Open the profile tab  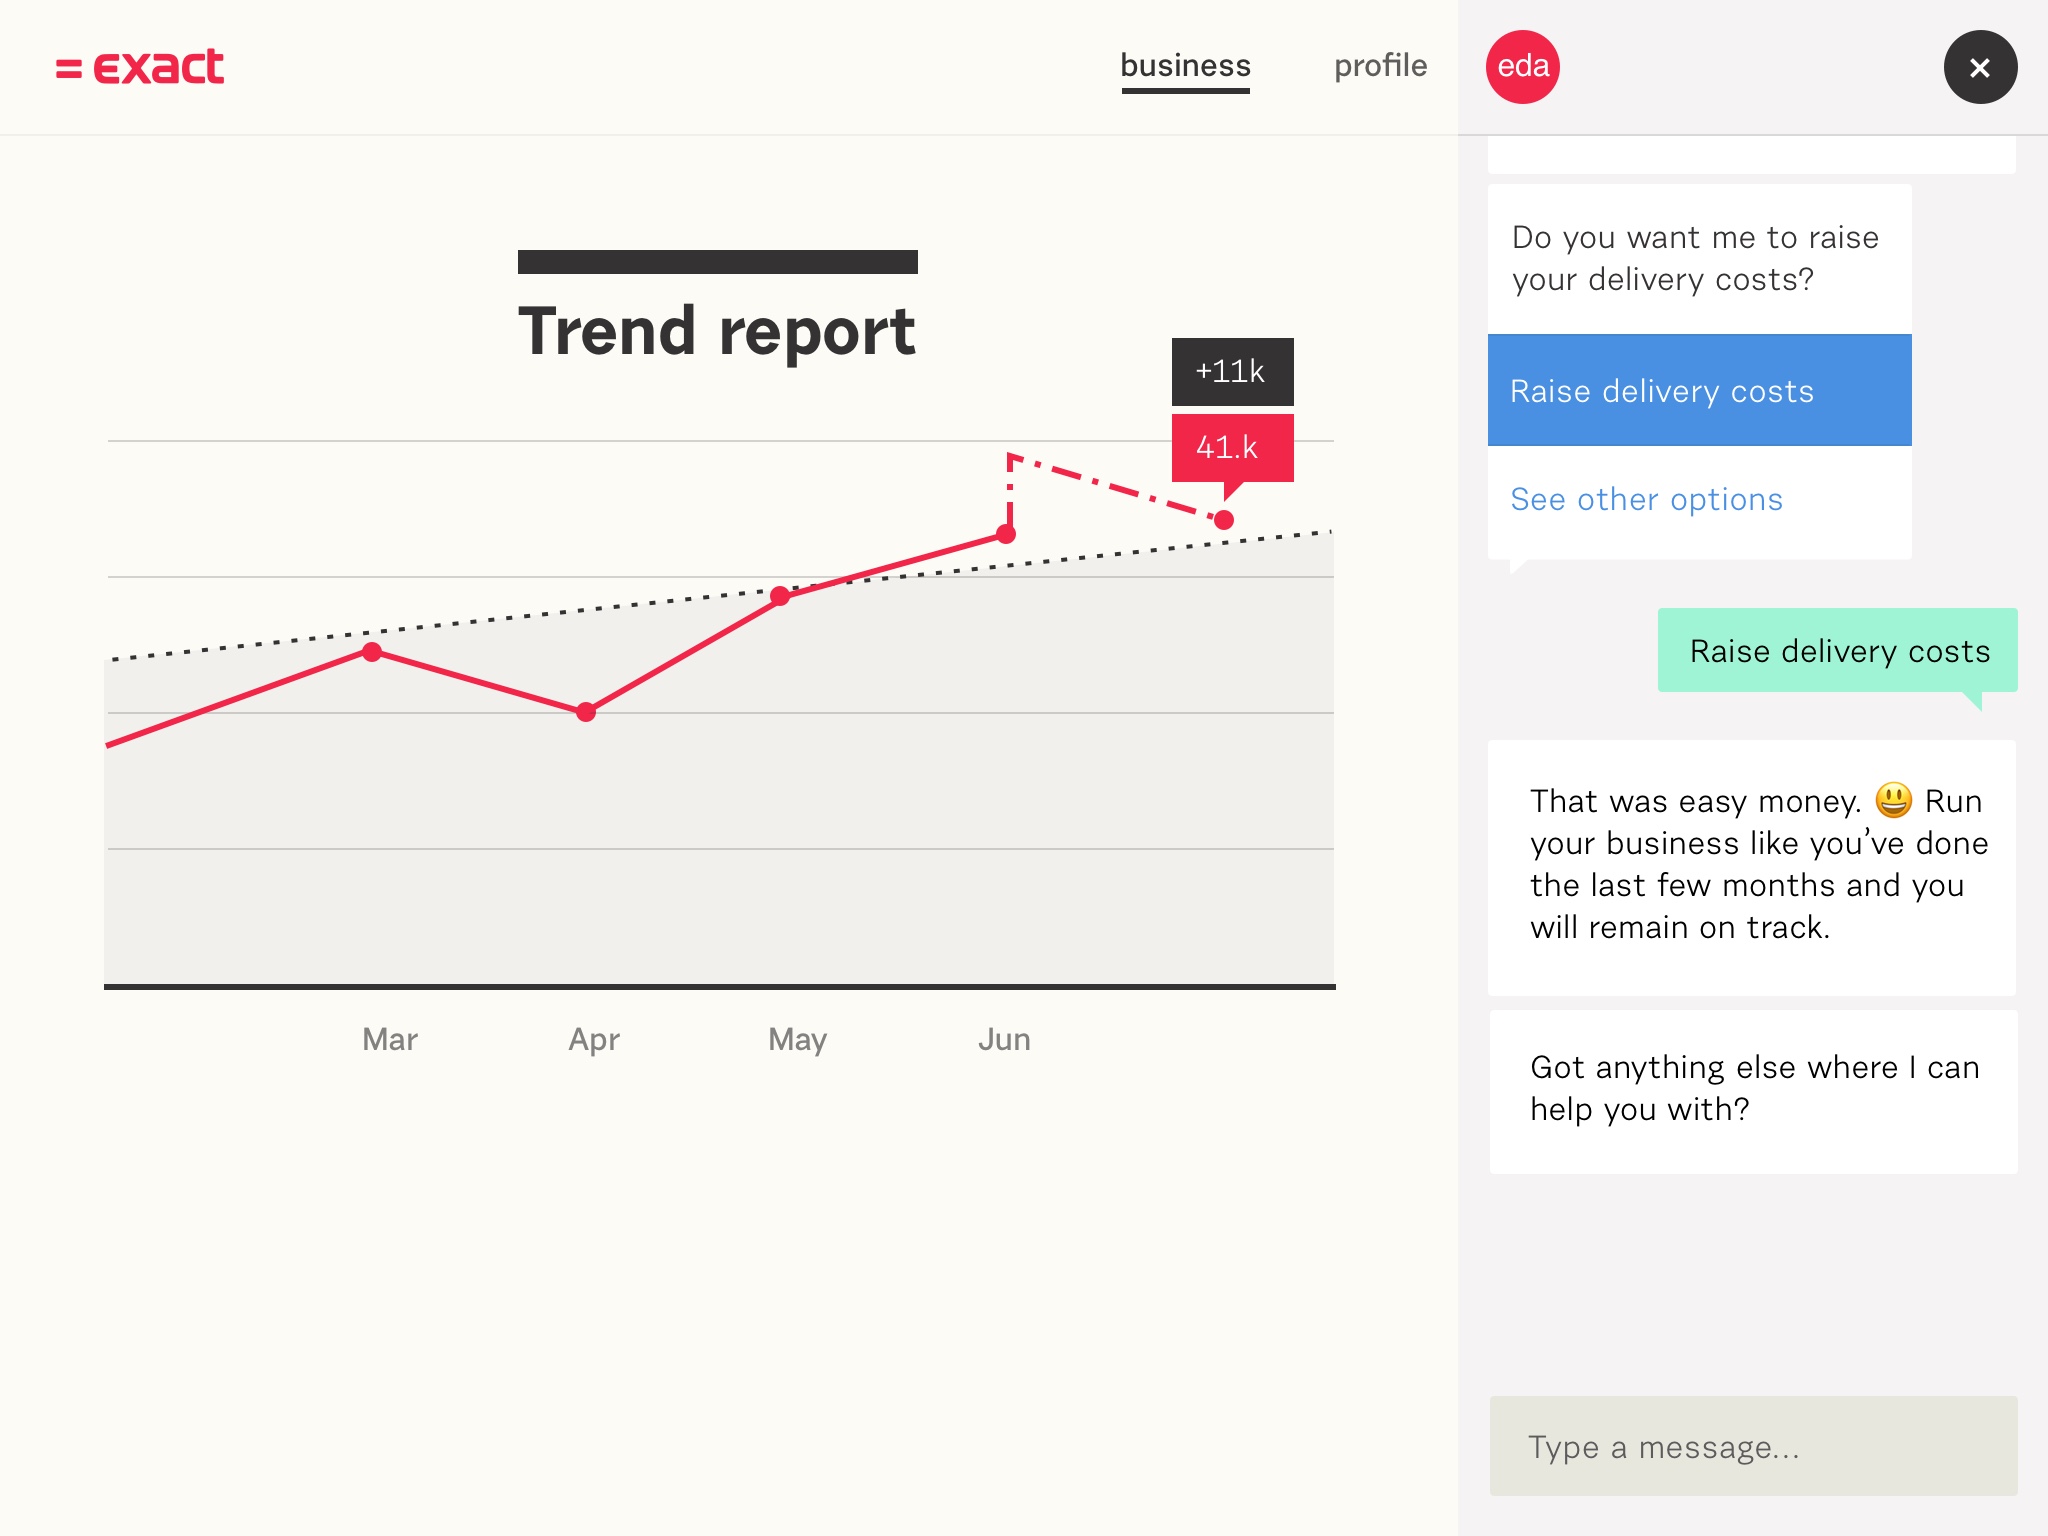(x=1380, y=66)
